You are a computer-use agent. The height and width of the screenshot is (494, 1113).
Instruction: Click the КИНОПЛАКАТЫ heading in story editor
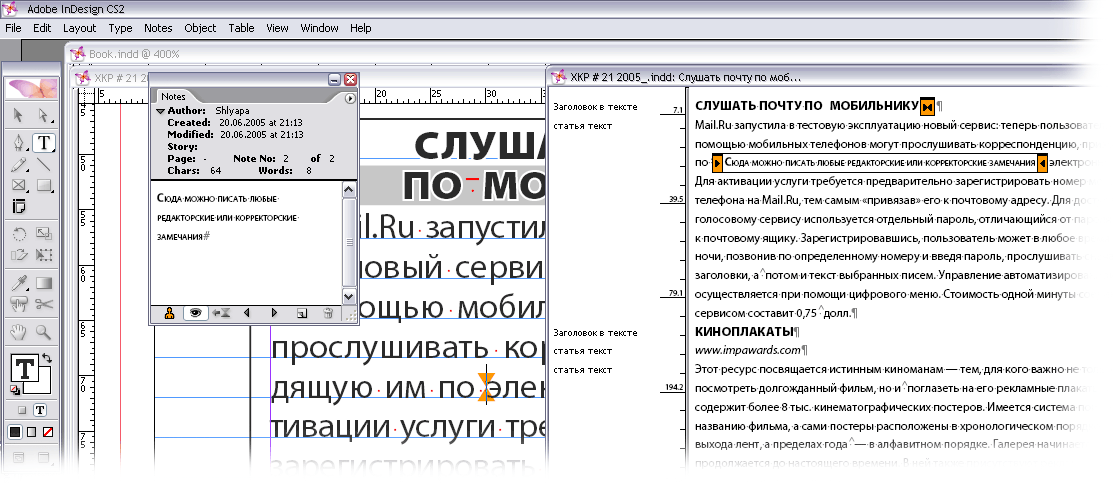[745, 331]
